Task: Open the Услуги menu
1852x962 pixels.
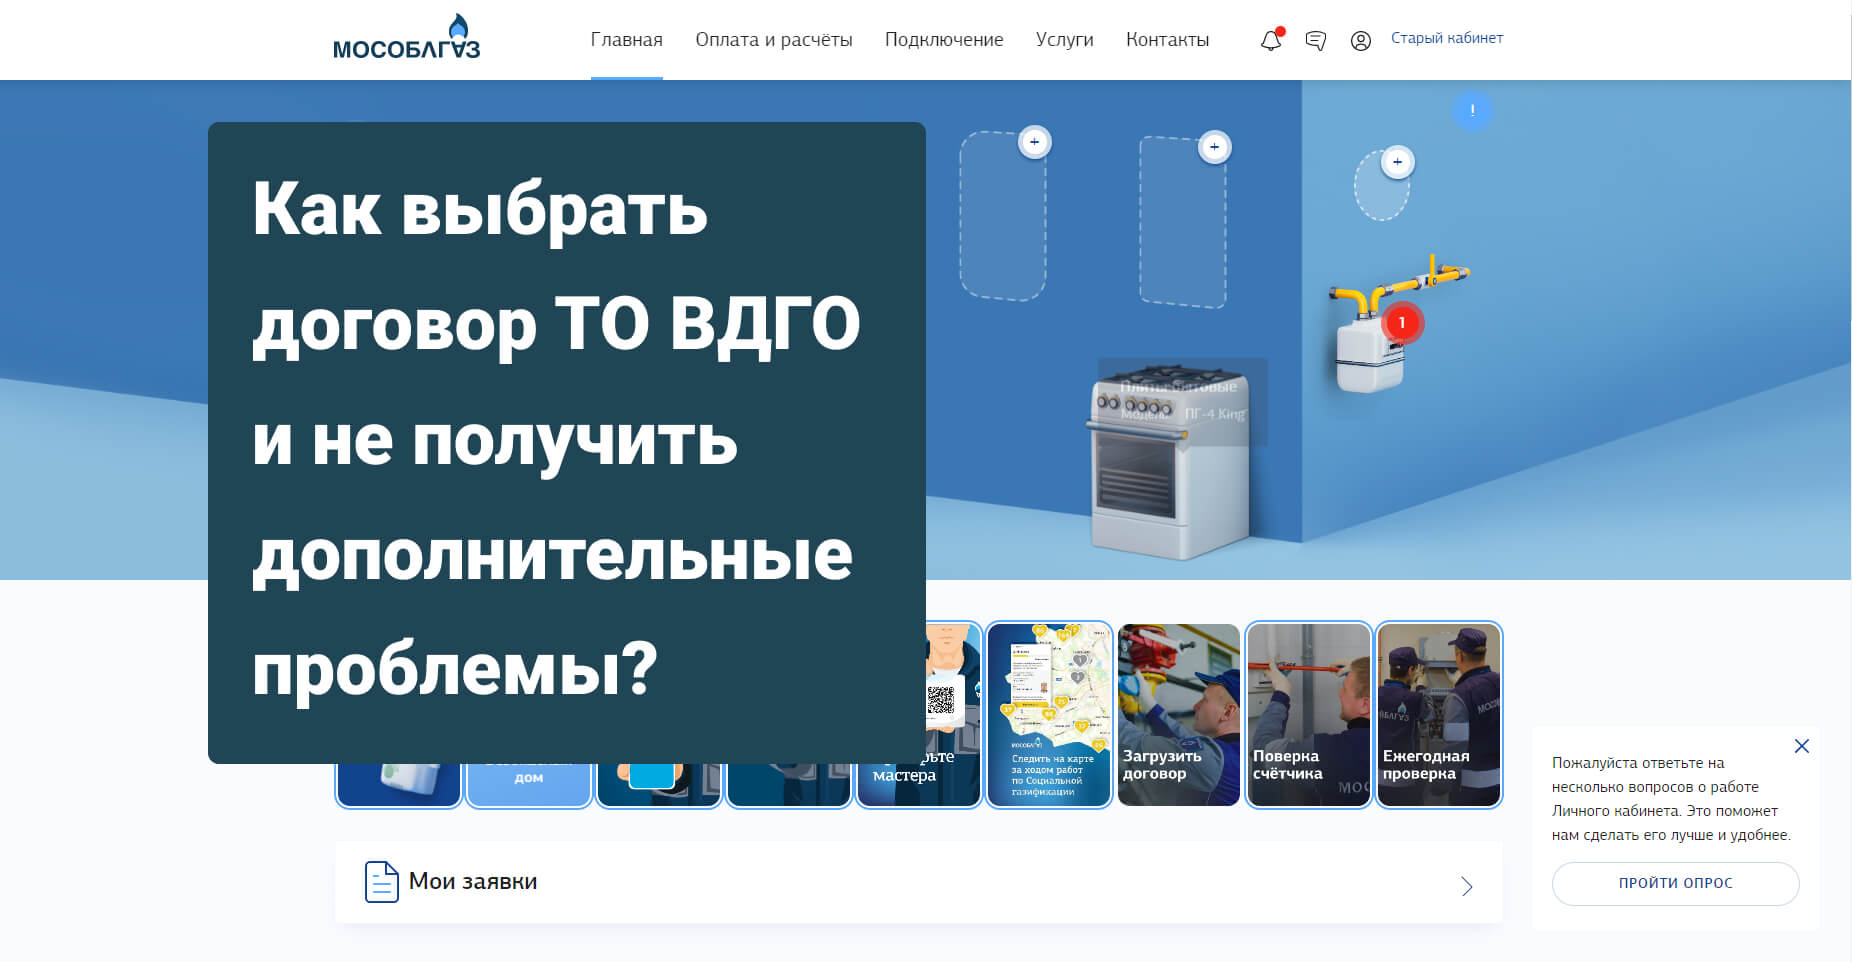Action: (1064, 40)
